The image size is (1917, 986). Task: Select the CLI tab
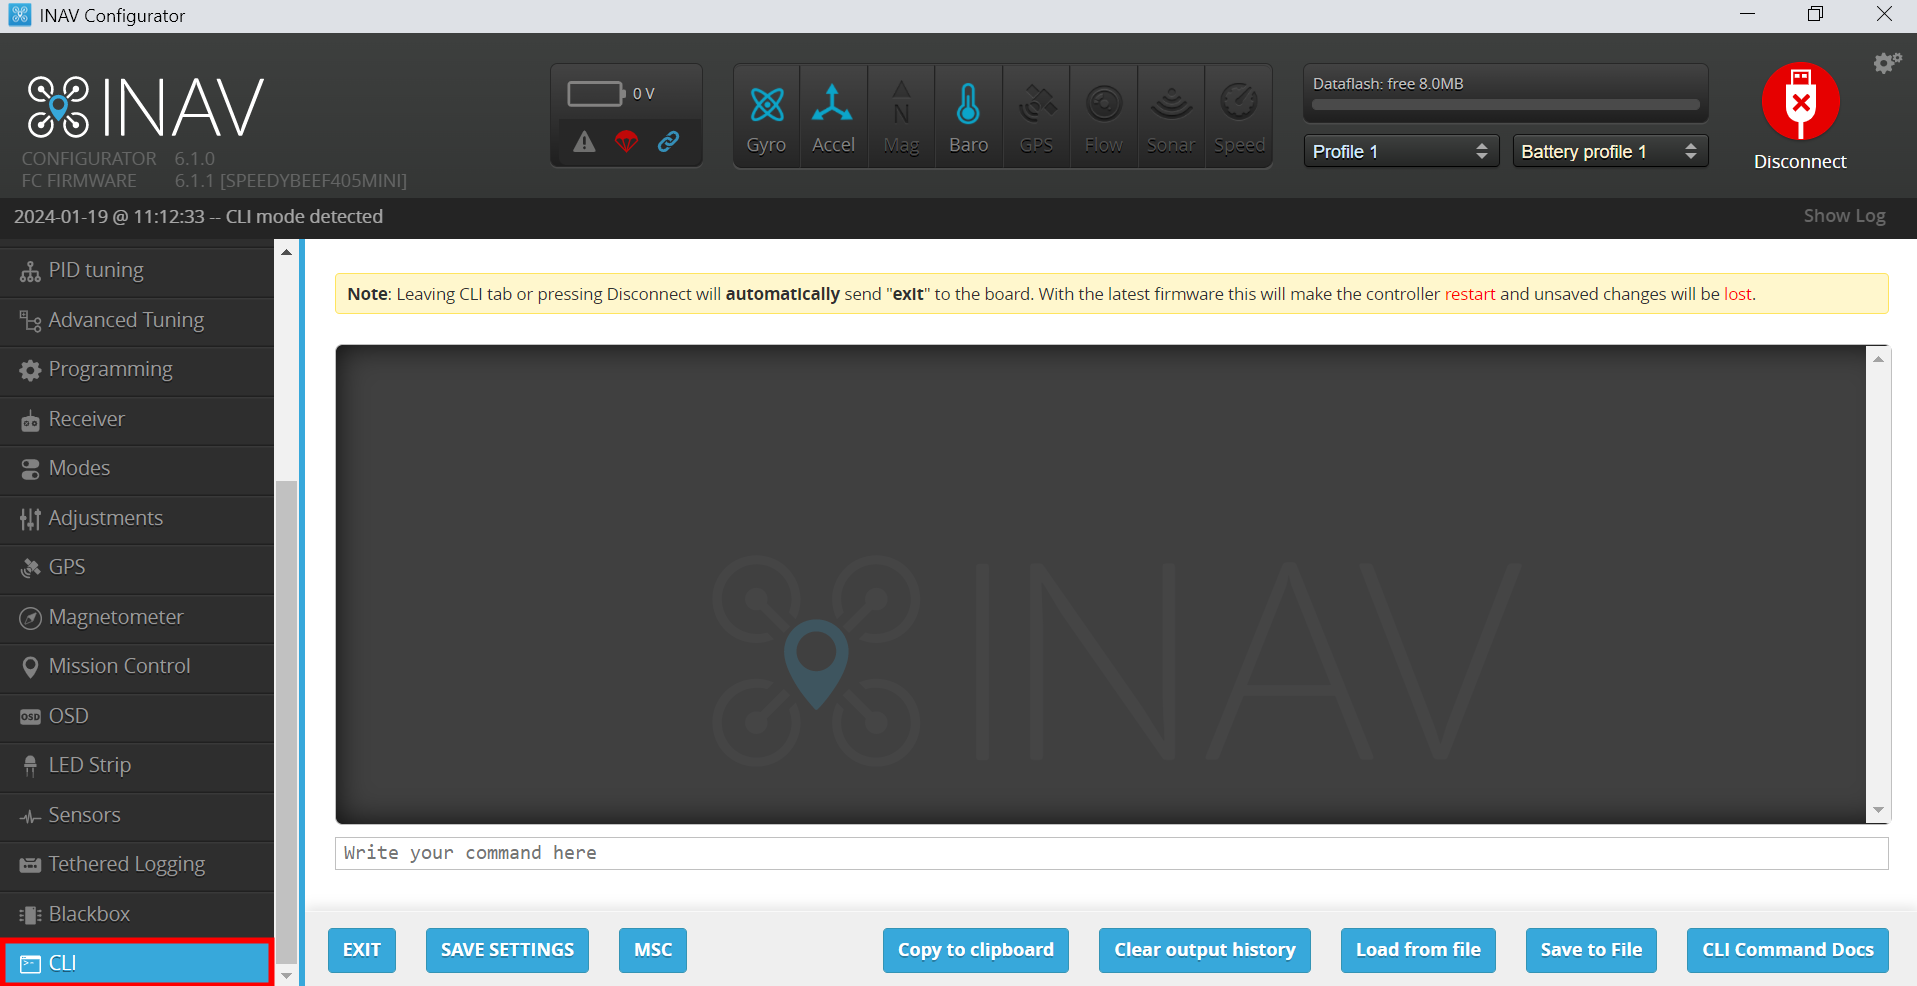click(137, 963)
